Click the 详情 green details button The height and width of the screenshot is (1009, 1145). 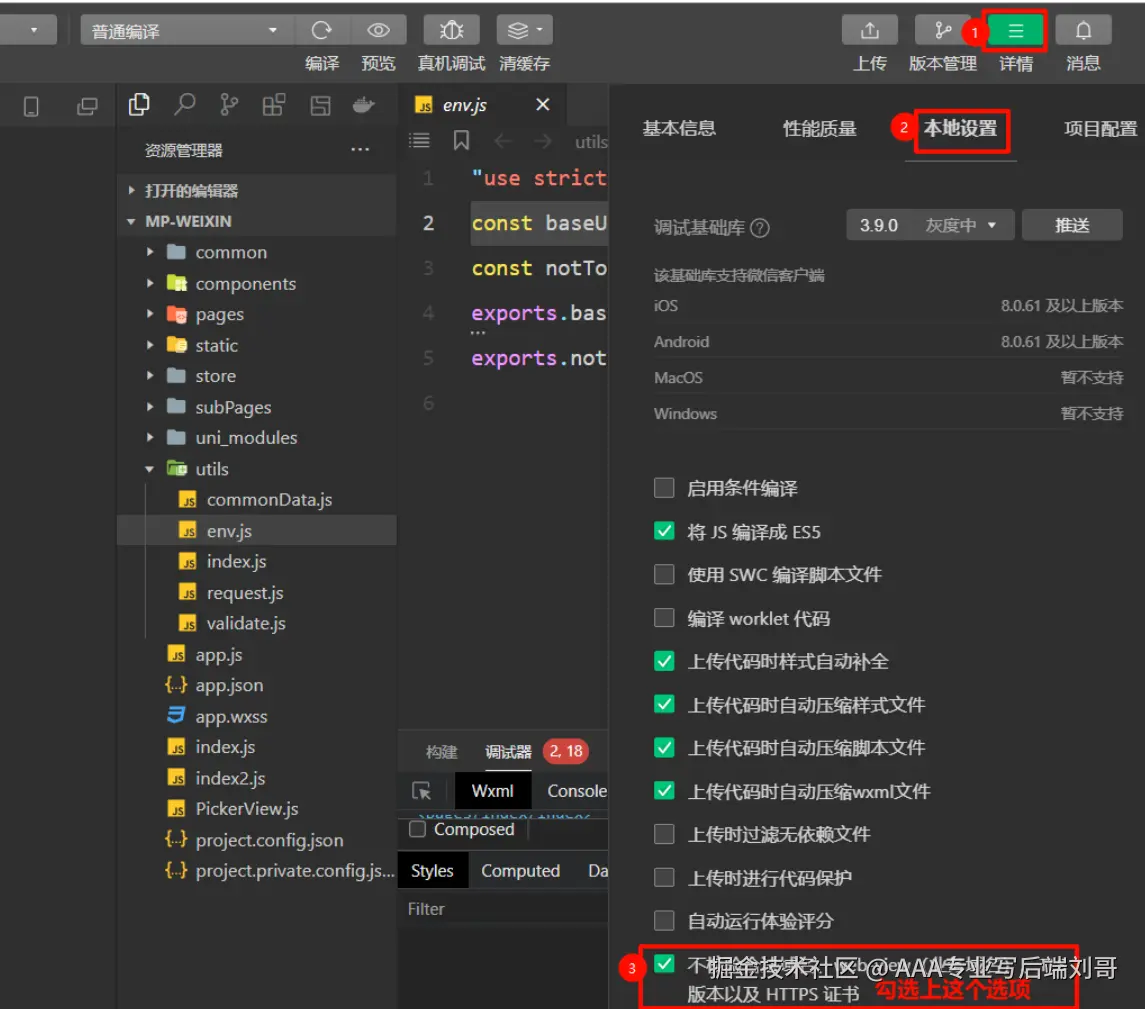coord(1015,31)
